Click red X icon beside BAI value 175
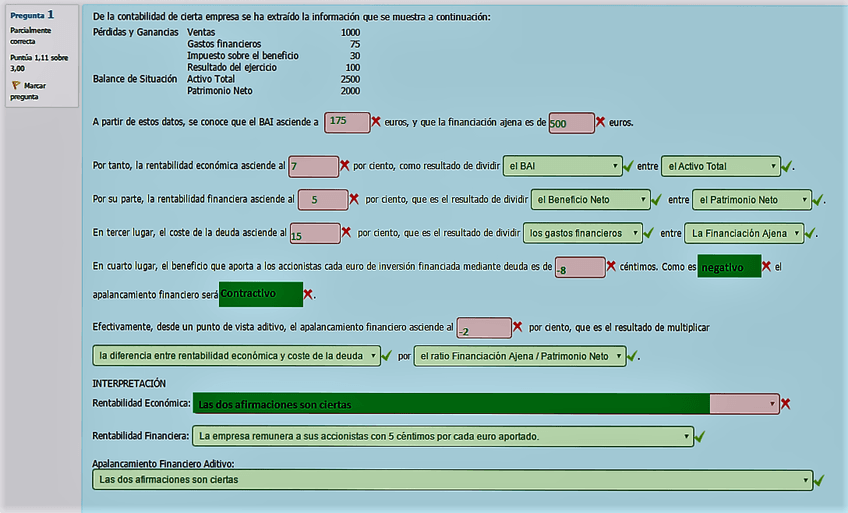Screen dimensions: 848x513 click(376, 122)
